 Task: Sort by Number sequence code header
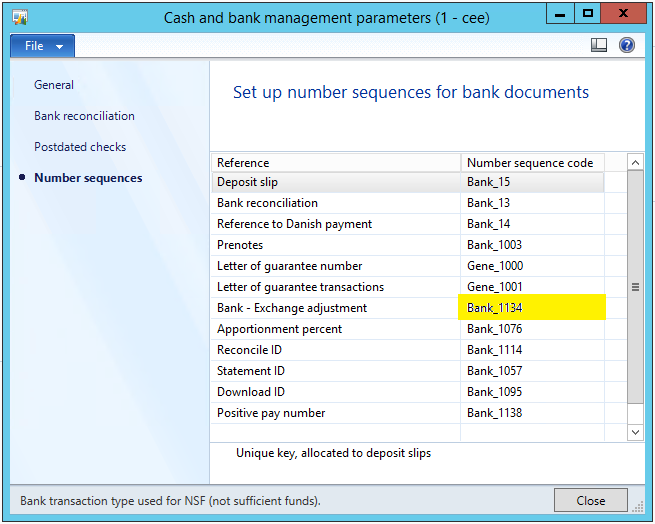[x=530, y=162]
